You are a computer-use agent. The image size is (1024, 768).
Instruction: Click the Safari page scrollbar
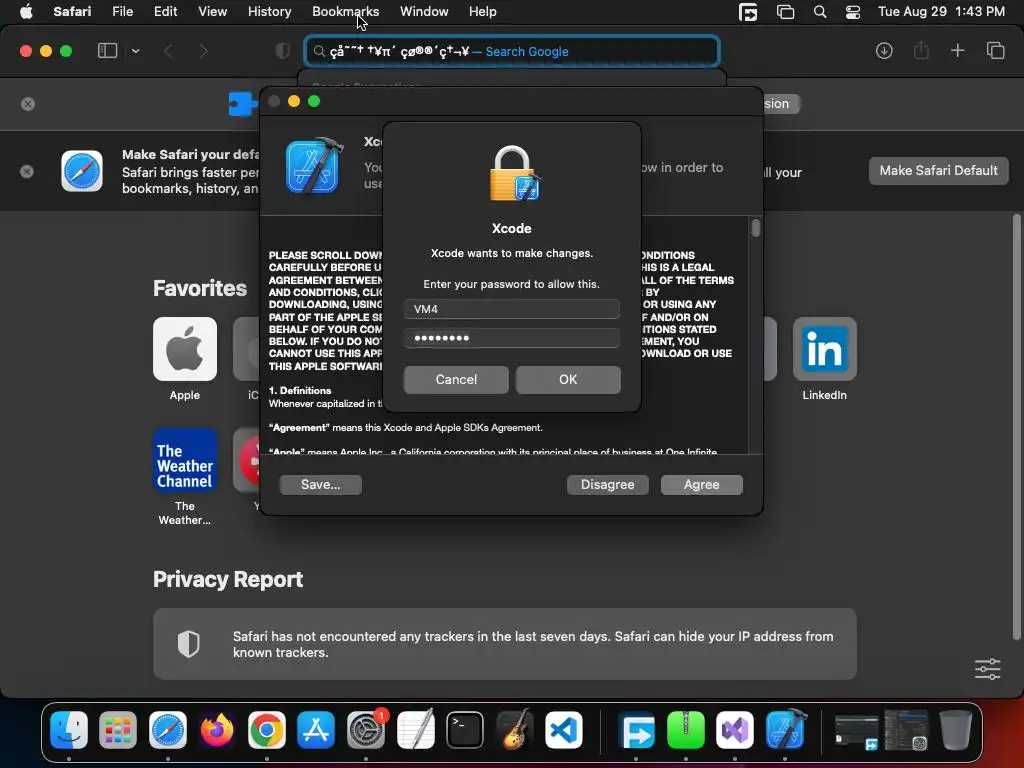(x=1016, y=427)
